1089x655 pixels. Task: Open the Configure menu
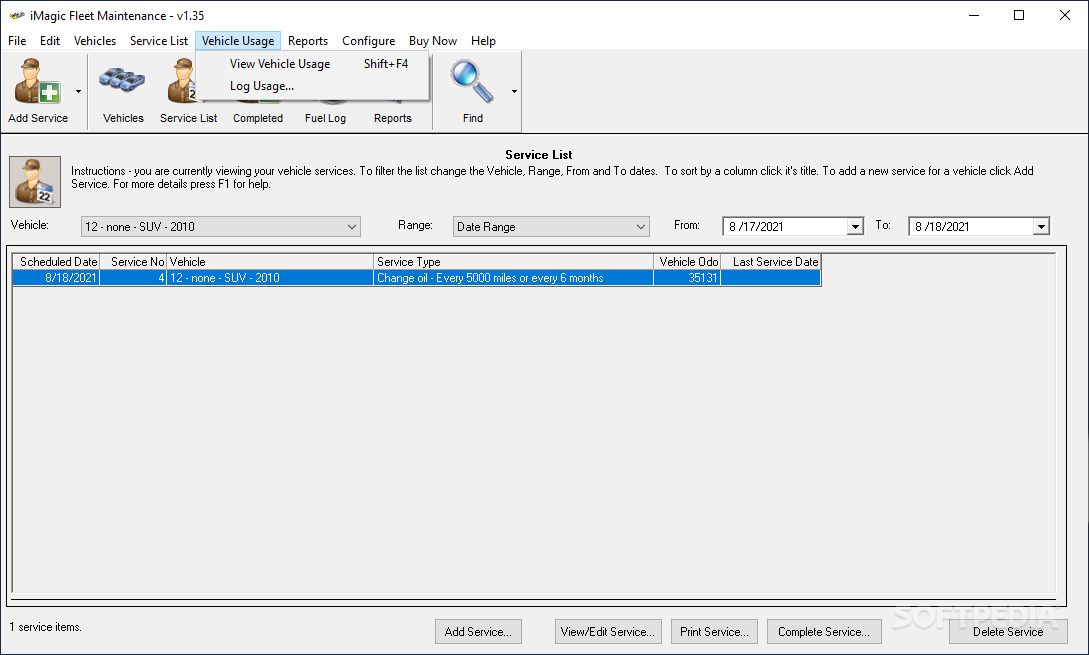coord(369,41)
